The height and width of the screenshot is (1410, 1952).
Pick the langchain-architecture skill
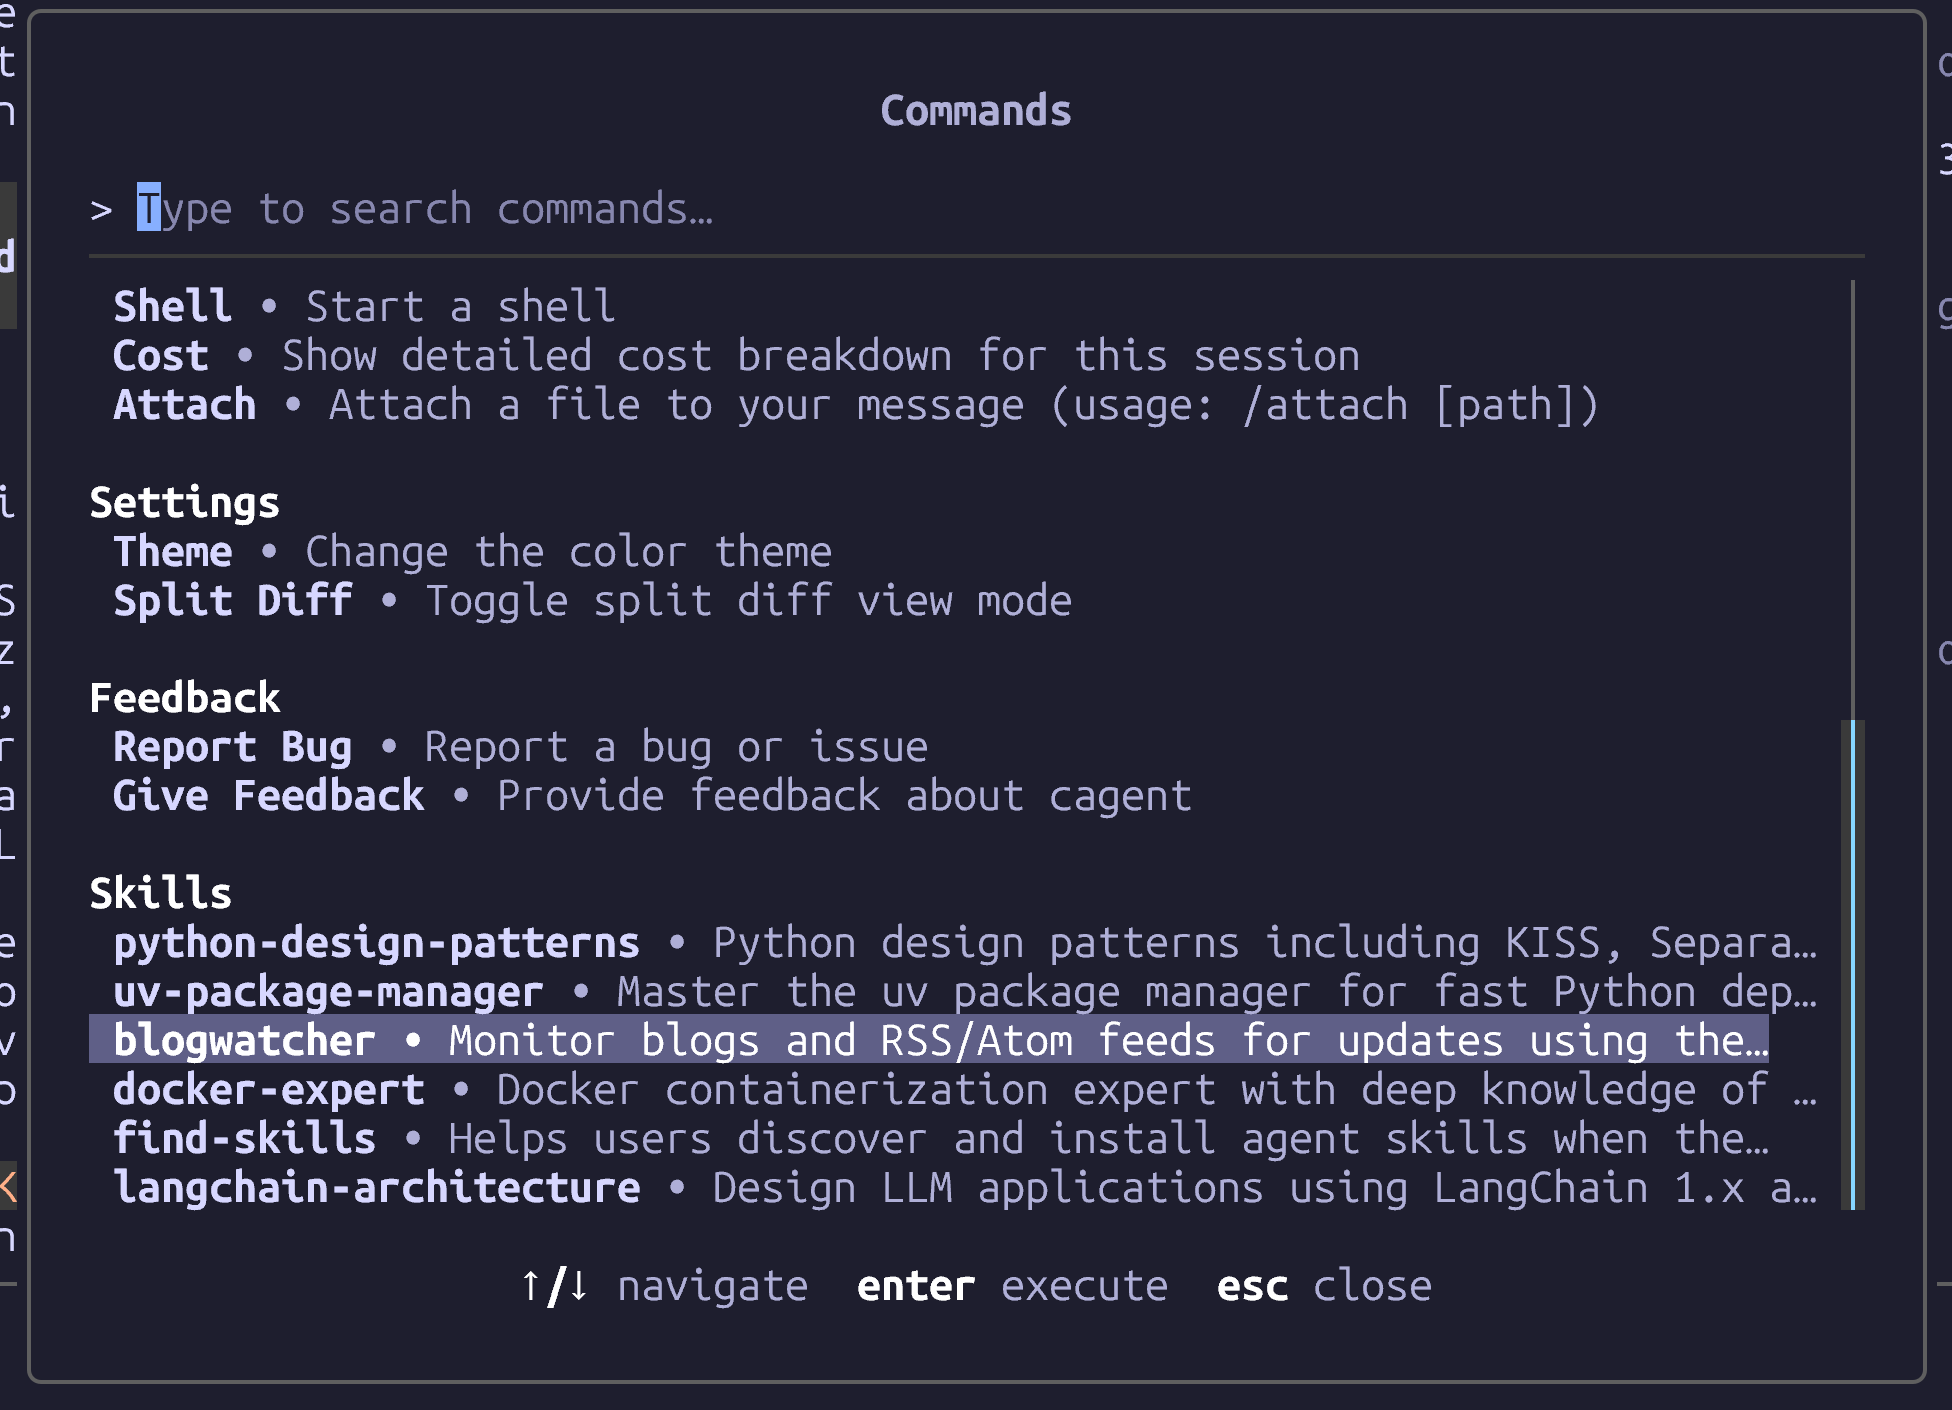pyautogui.click(x=376, y=1188)
